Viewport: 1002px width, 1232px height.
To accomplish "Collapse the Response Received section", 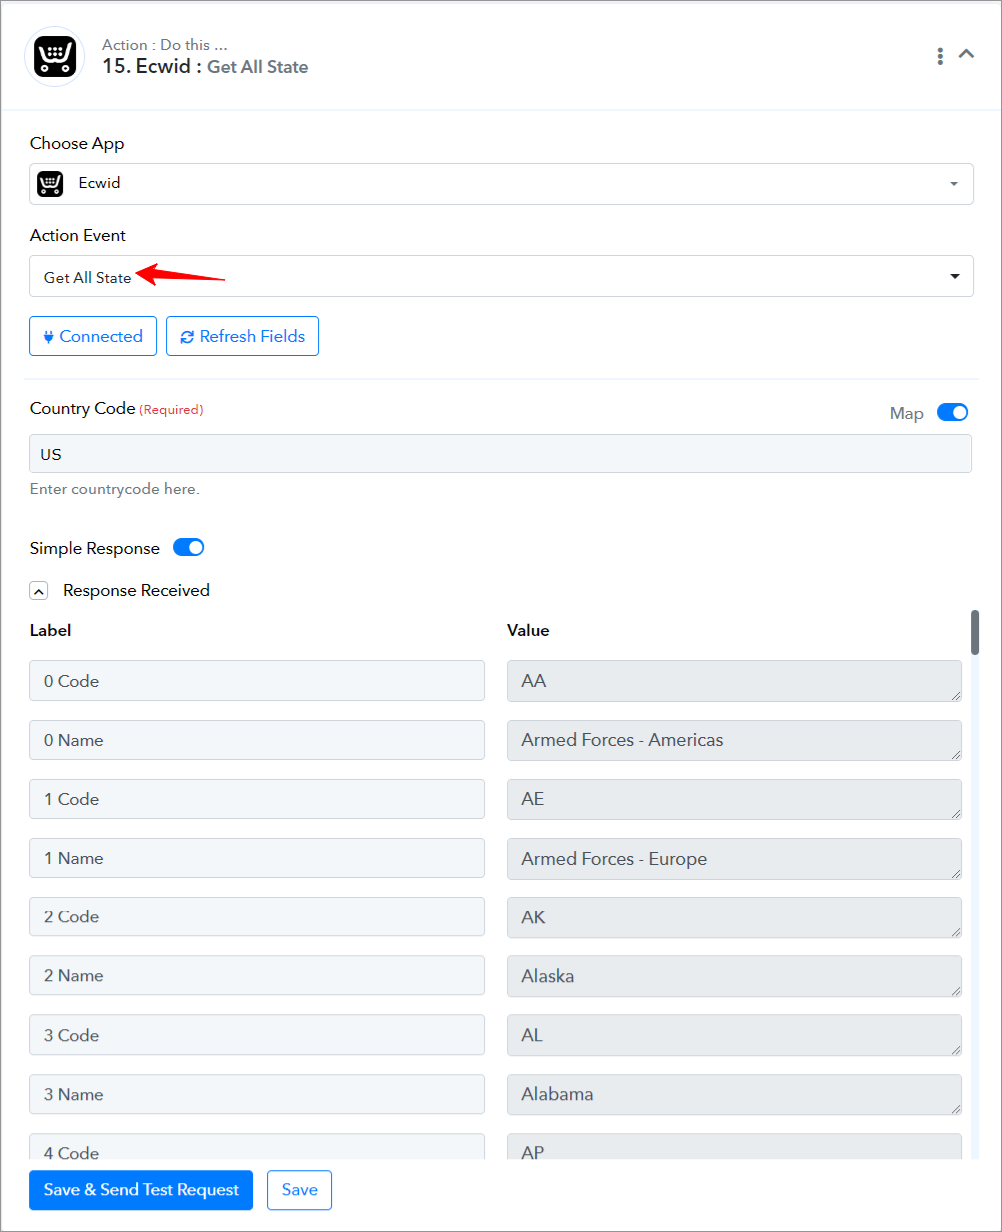I will pyautogui.click(x=38, y=591).
